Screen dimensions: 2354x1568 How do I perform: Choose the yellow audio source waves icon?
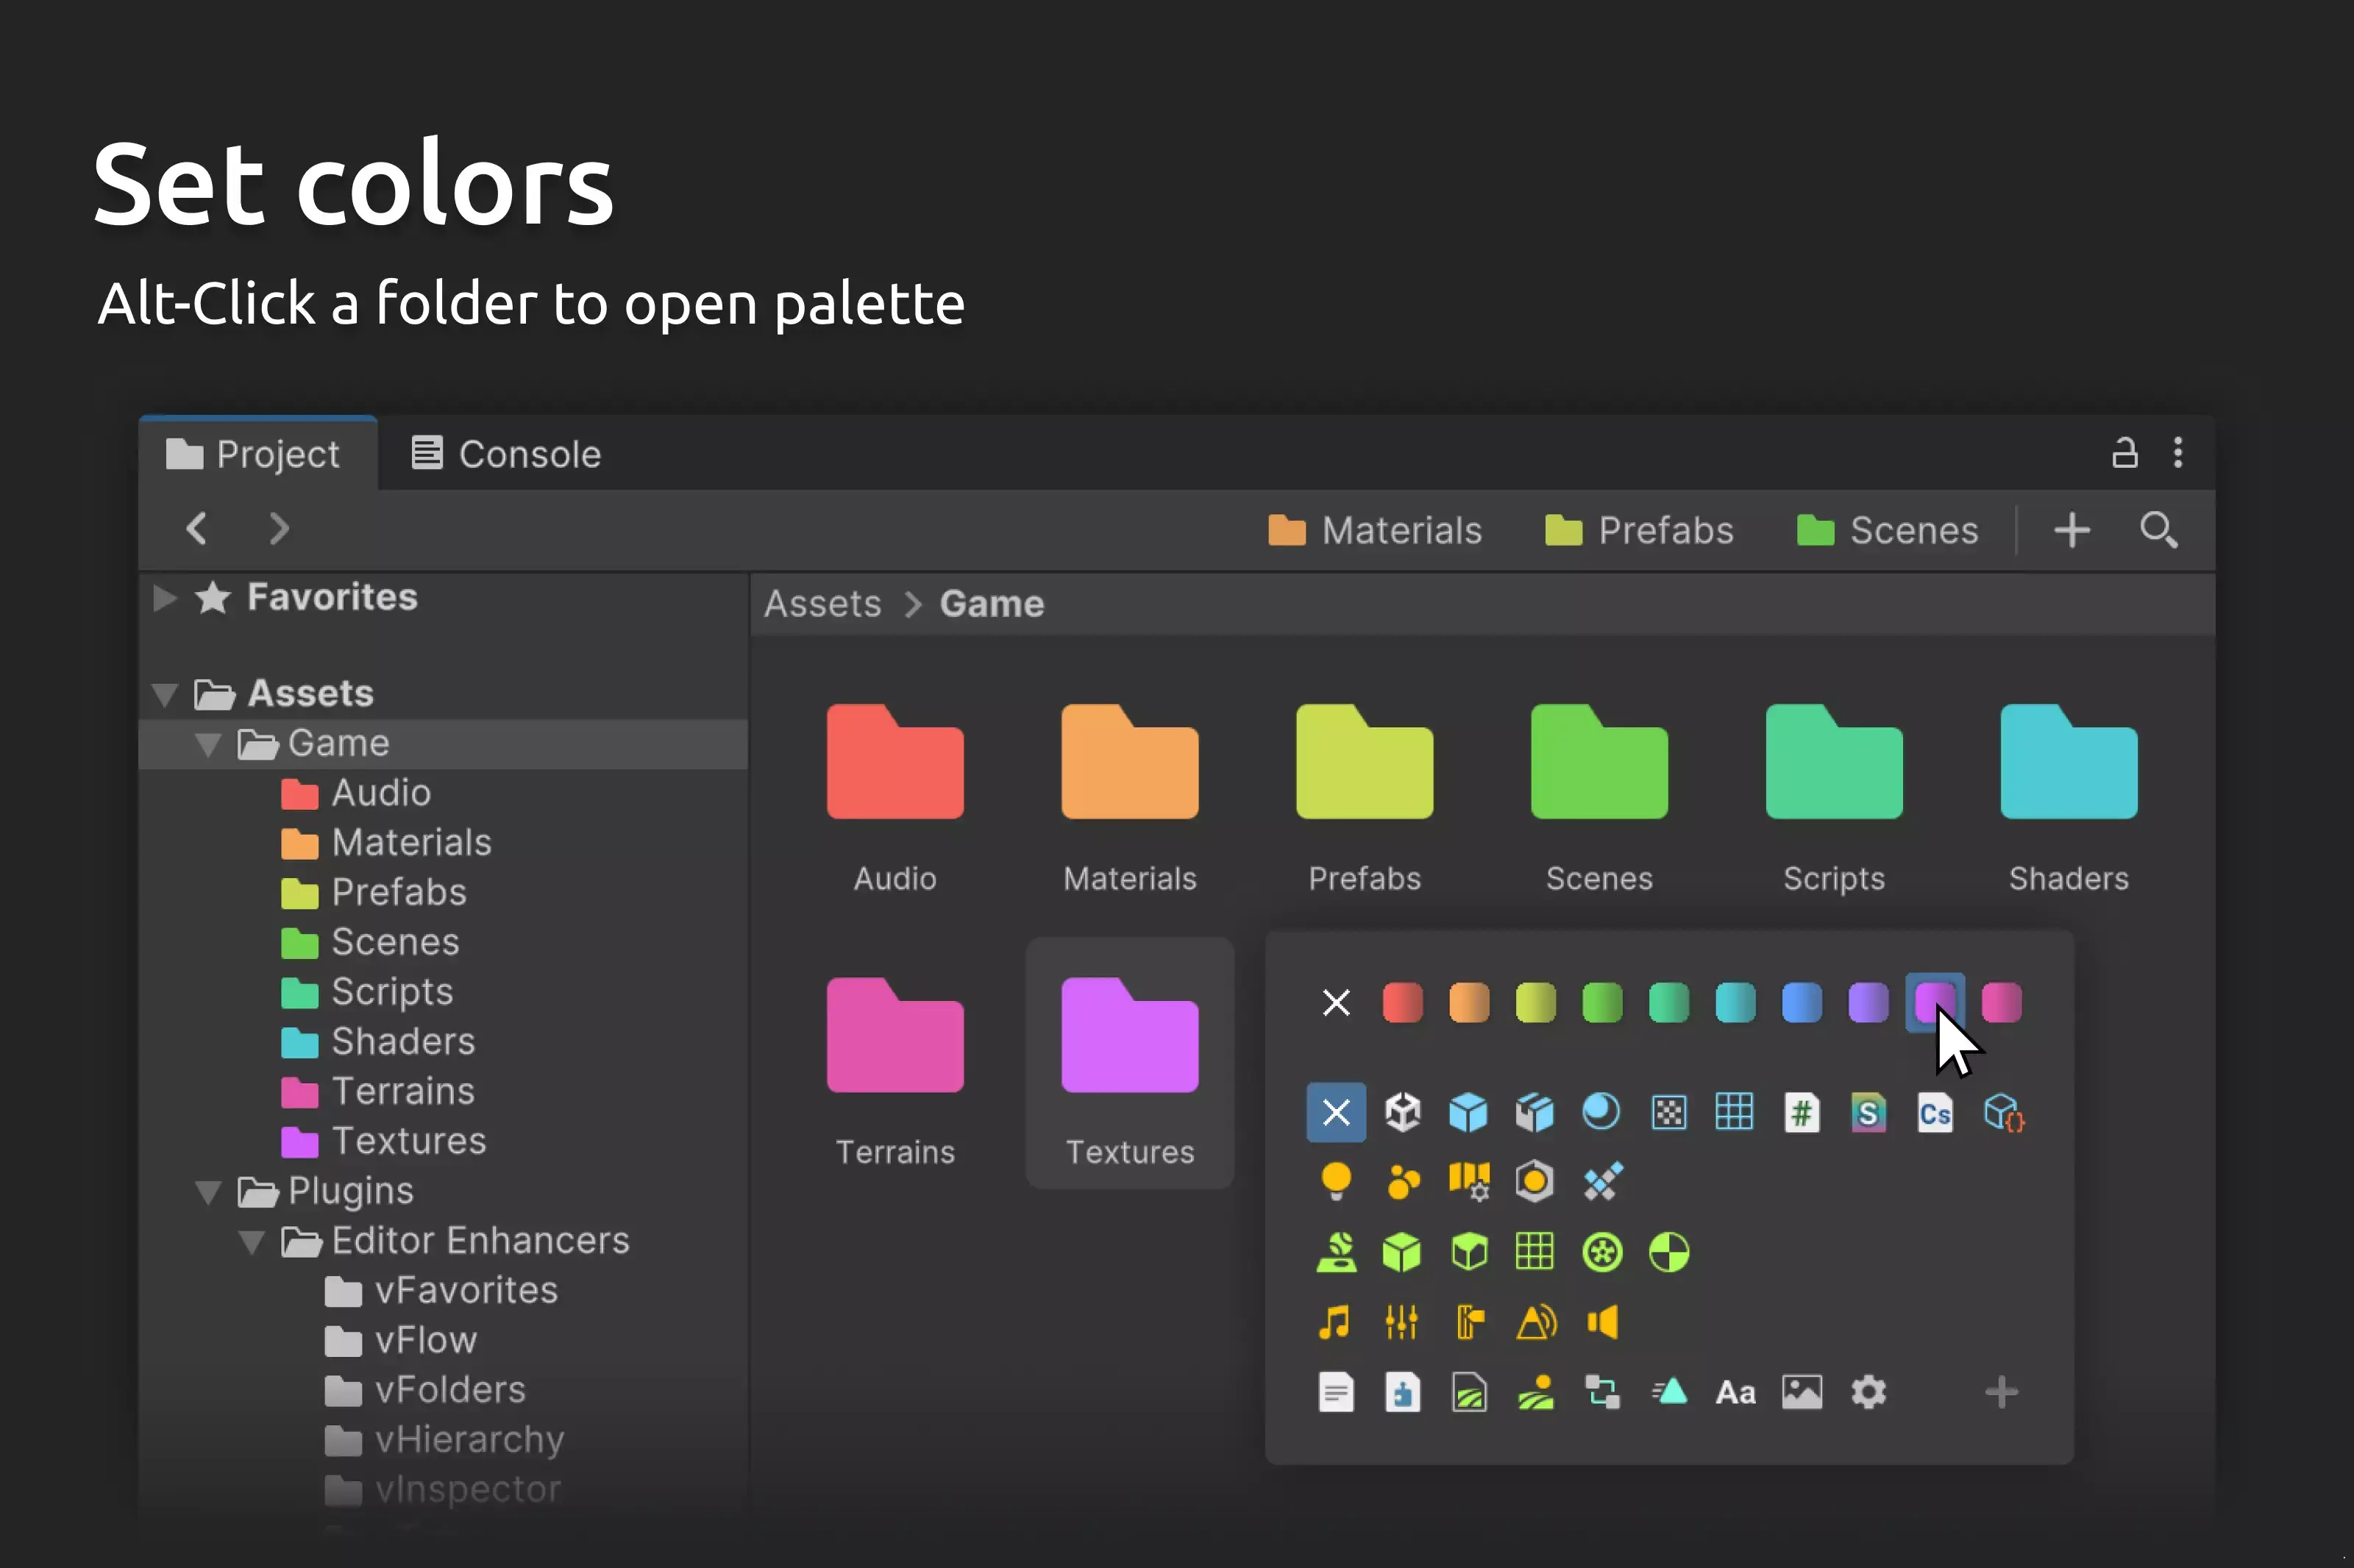tap(1537, 1322)
